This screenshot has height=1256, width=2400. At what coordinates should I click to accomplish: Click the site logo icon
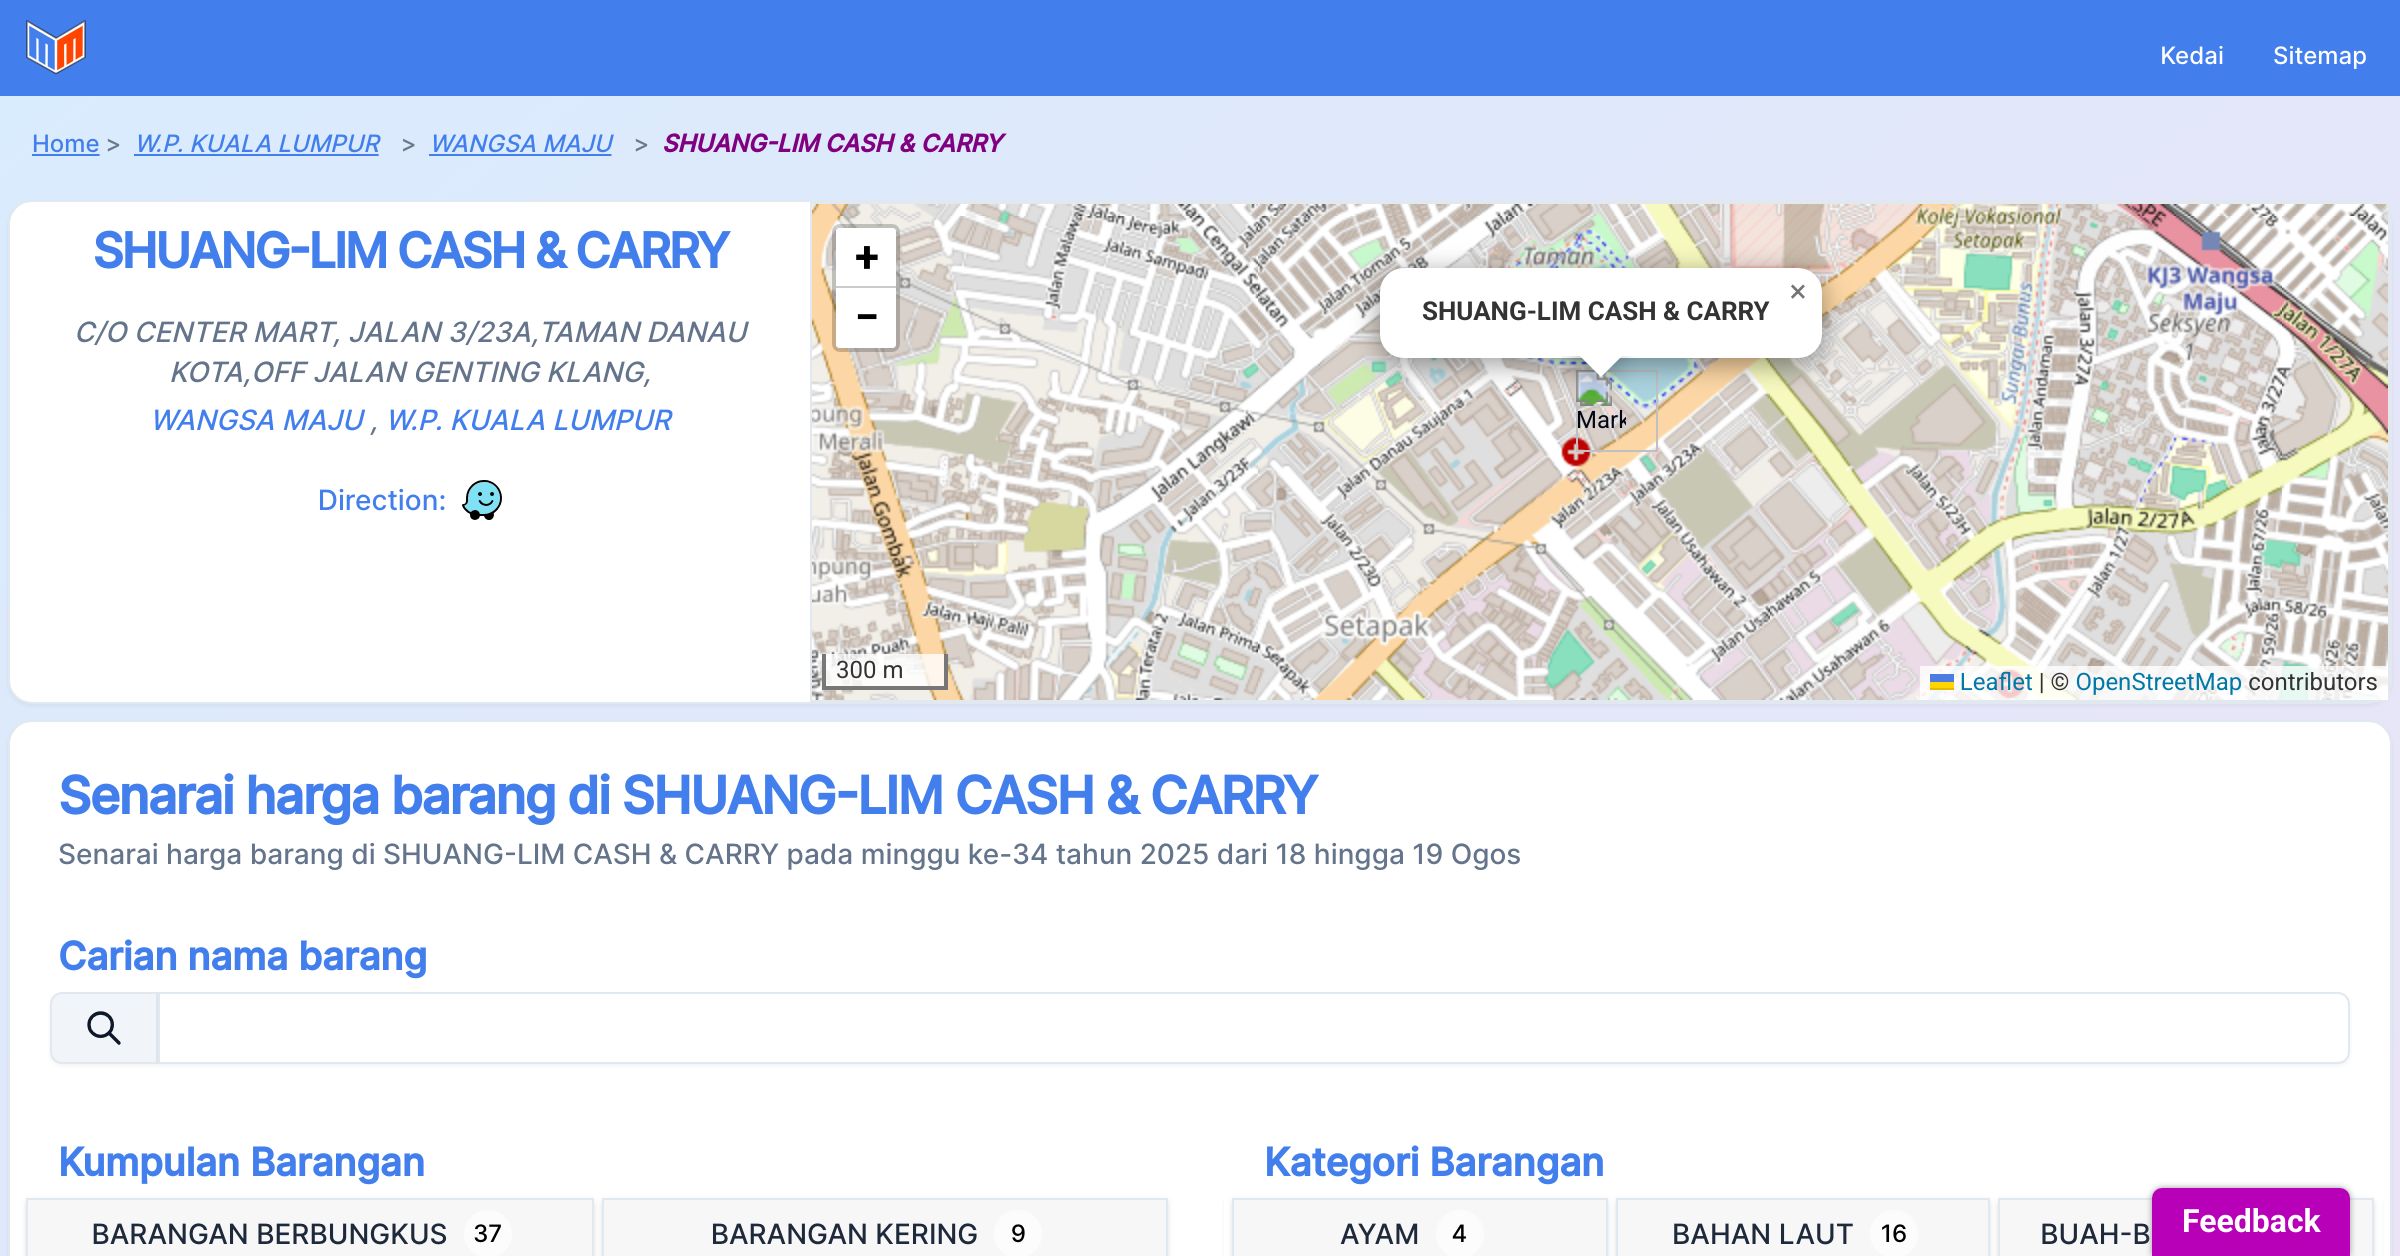click(x=56, y=47)
